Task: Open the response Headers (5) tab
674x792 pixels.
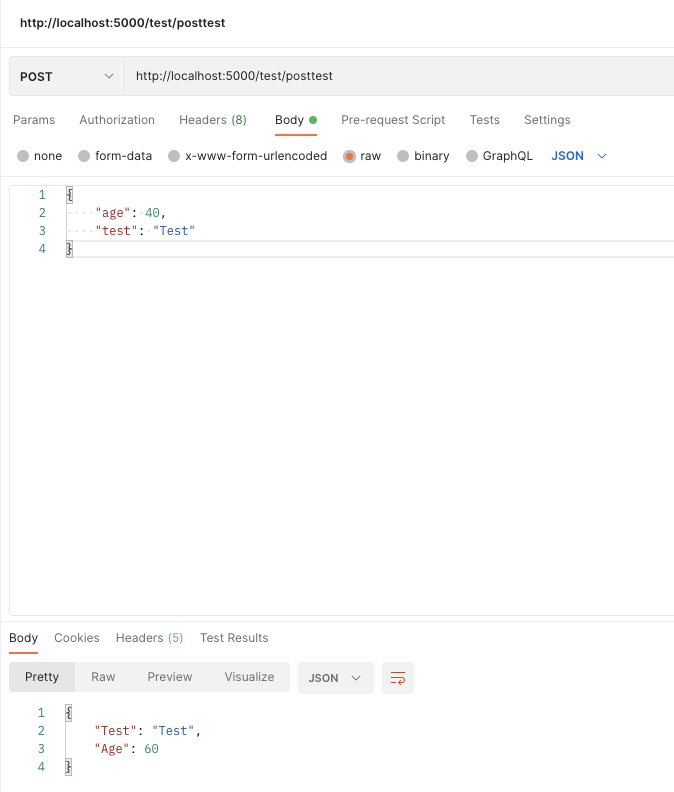Action: click(149, 638)
